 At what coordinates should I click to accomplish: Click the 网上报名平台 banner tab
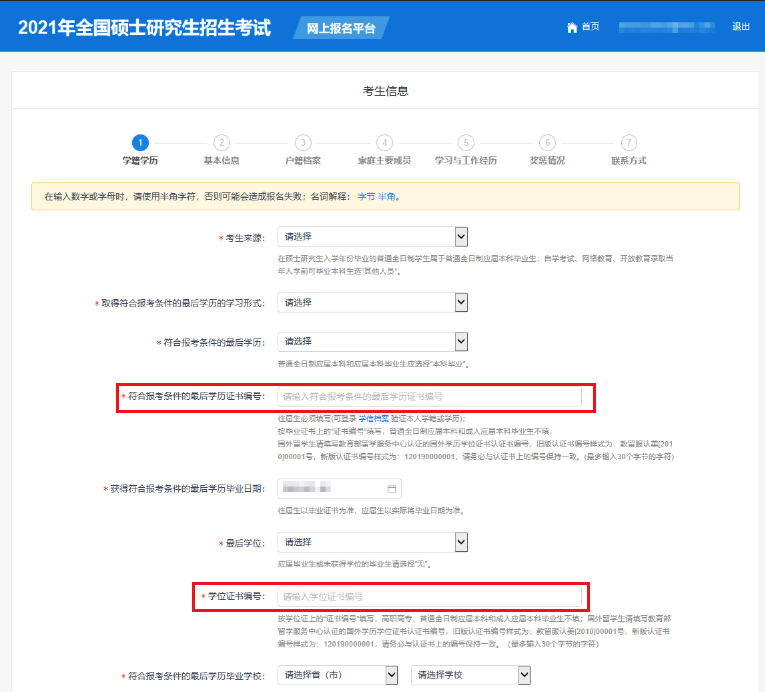(342, 28)
